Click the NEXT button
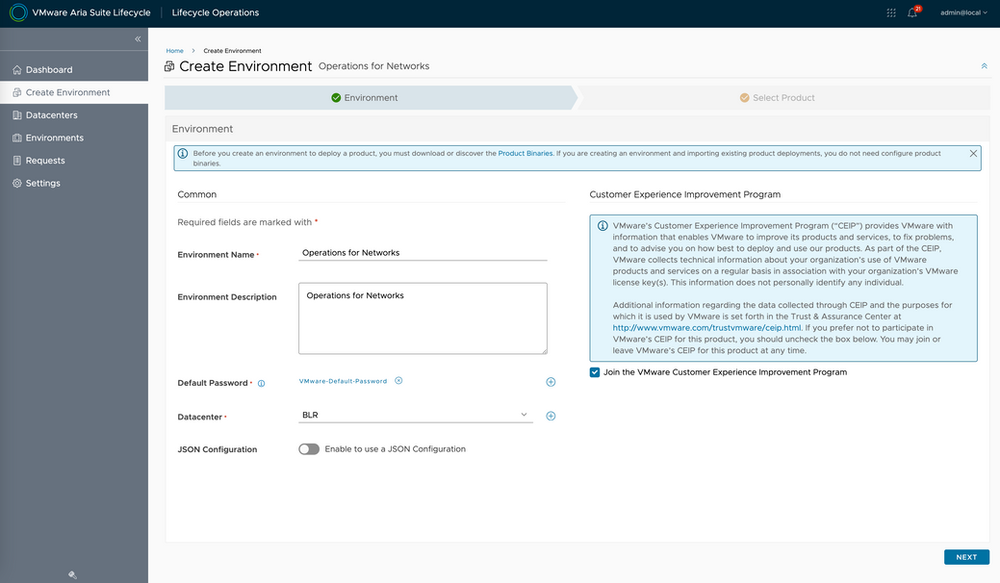 tap(965, 557)
